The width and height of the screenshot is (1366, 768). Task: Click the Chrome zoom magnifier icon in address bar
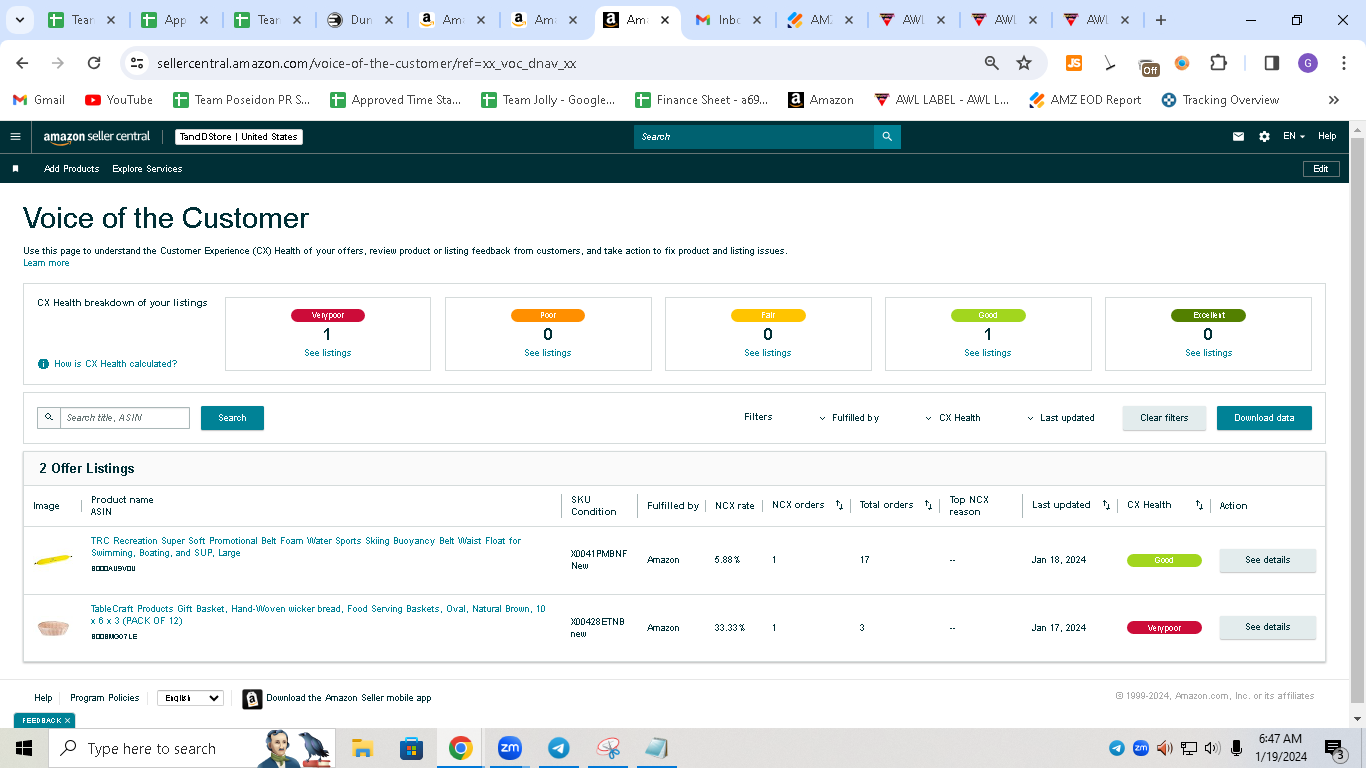(x=992, y=63)
